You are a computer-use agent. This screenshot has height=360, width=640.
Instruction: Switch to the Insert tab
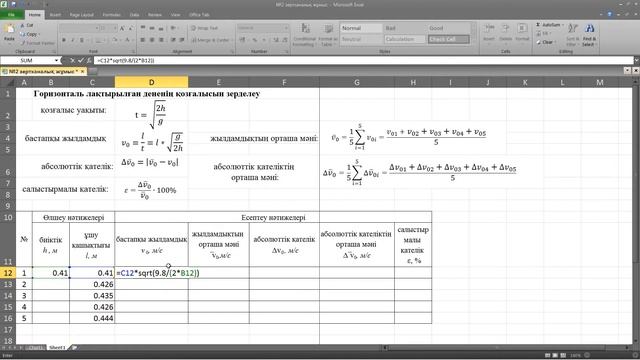(x=55, y=15)
